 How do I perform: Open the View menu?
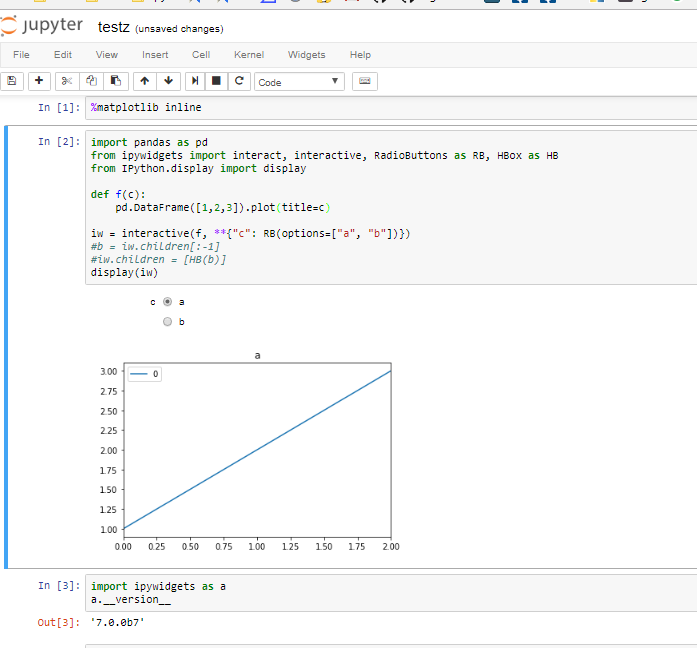pos(107,55)
